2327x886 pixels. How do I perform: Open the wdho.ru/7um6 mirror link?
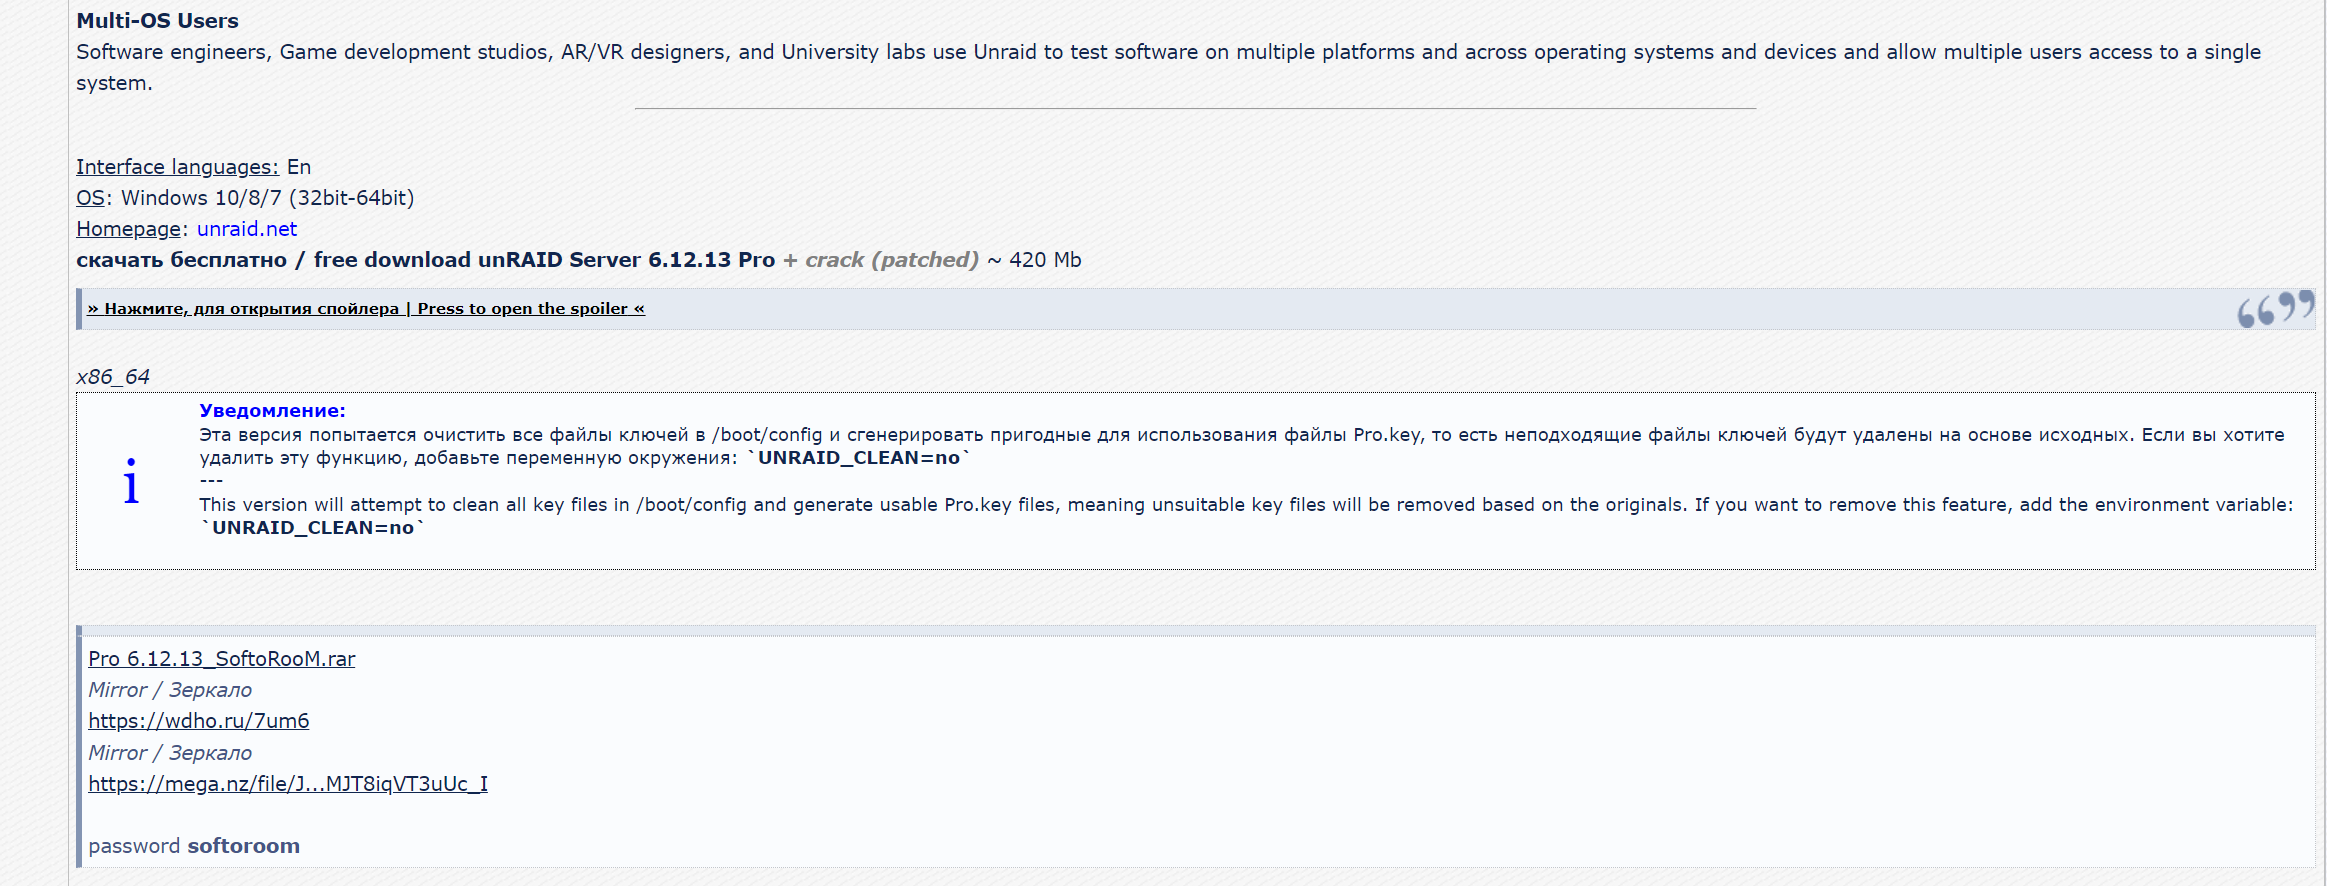(199, 721)
